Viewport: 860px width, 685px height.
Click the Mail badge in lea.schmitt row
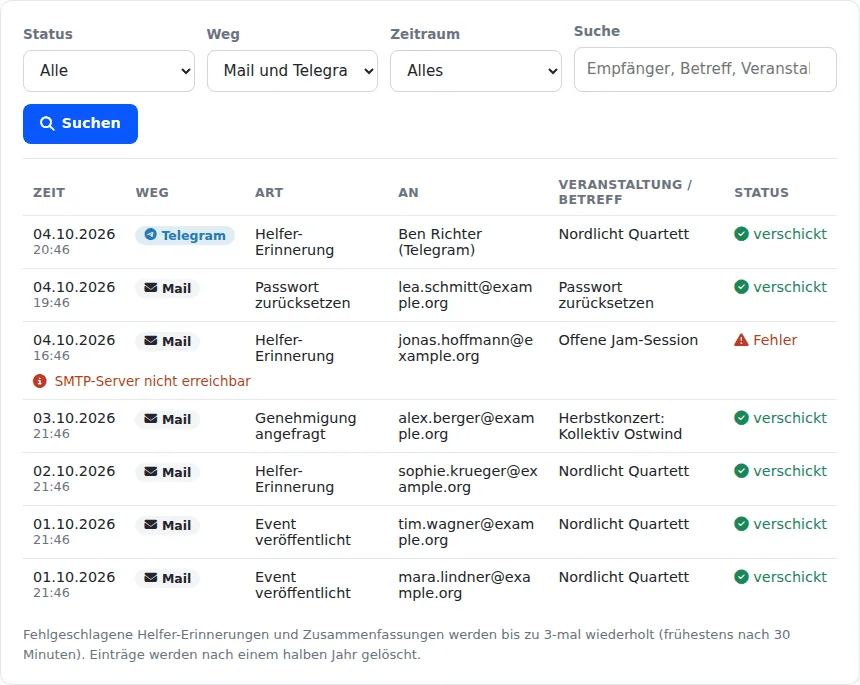click(x=167, y=288)
